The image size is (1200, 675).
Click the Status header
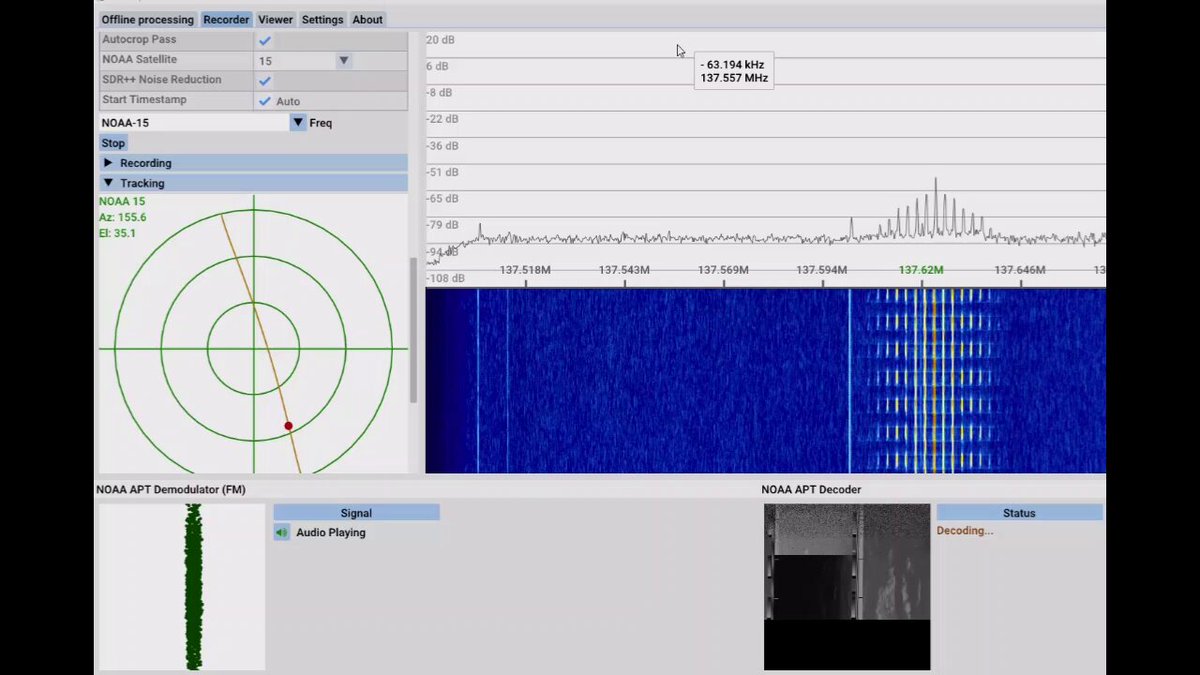1019,513
